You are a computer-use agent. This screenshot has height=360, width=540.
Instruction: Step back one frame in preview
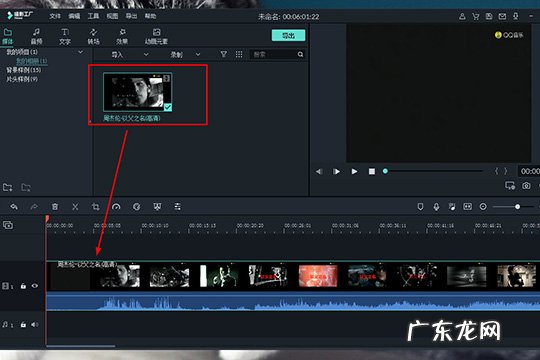tap(319, 171)
